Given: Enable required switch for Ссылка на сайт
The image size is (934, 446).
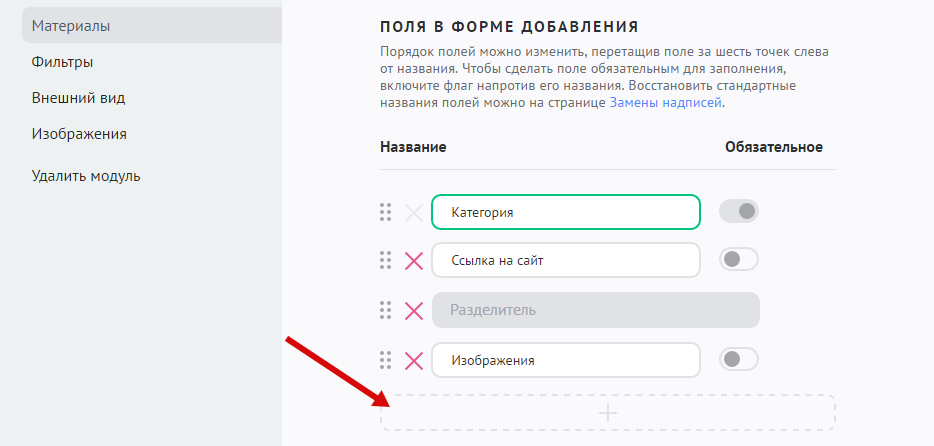Looking at the screenshot, I should (739, 260).
